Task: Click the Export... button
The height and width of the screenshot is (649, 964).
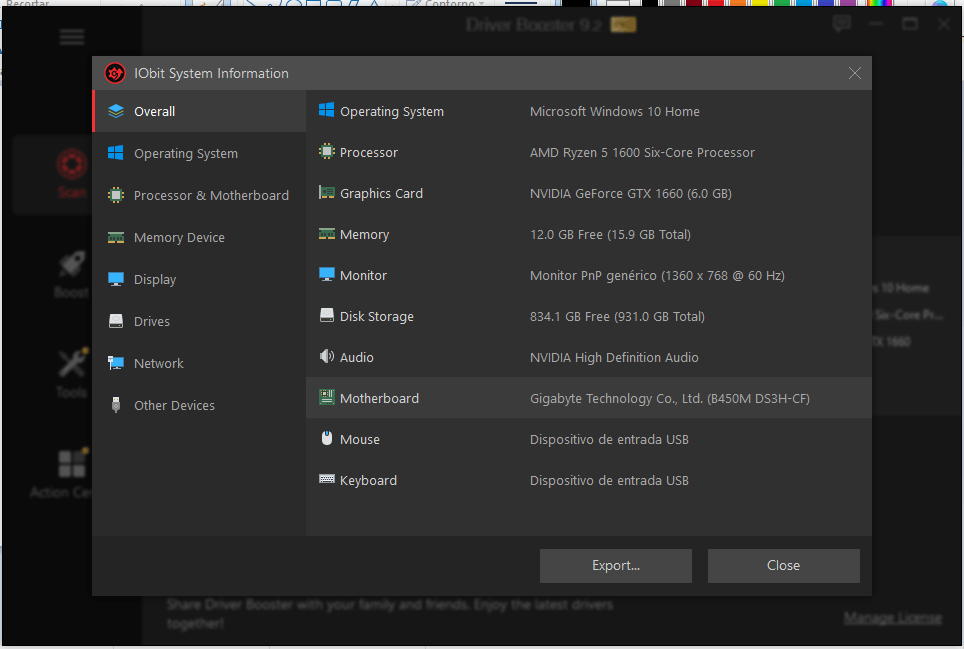Action: (615, 565)
